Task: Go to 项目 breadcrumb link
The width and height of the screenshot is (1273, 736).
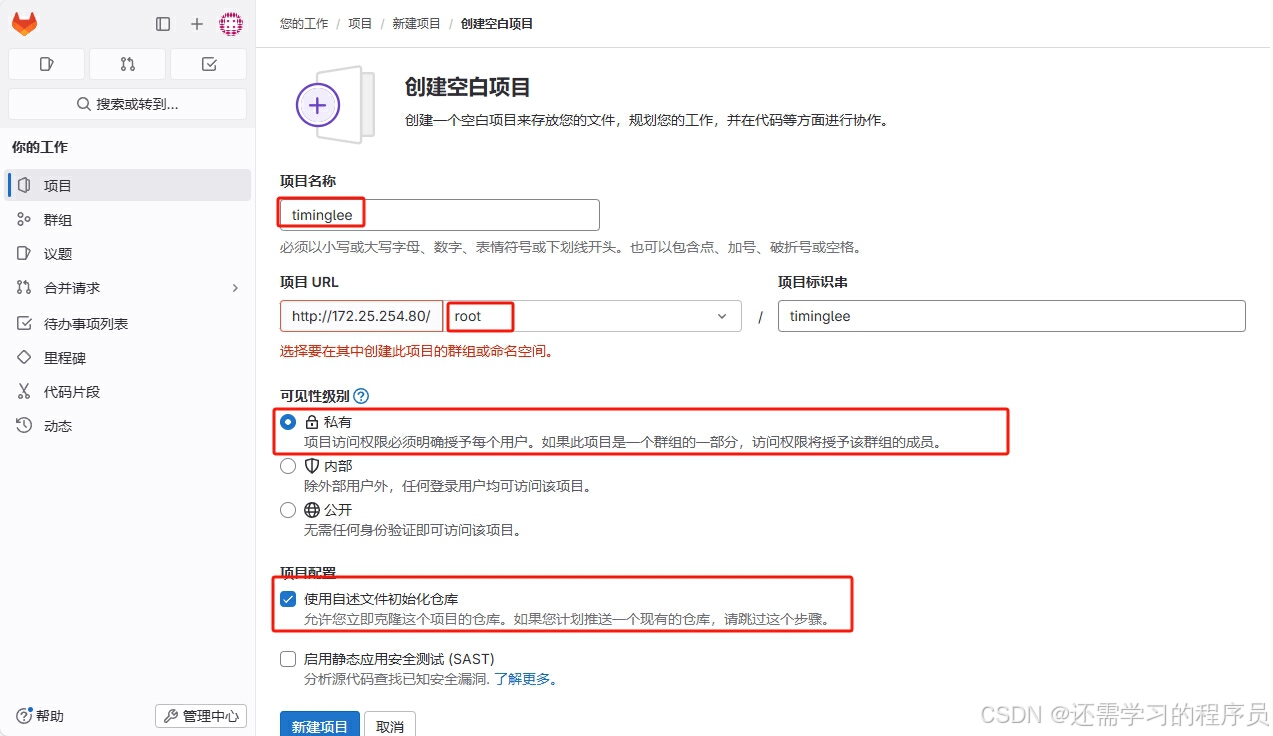Action: click(x=360, y=23)
